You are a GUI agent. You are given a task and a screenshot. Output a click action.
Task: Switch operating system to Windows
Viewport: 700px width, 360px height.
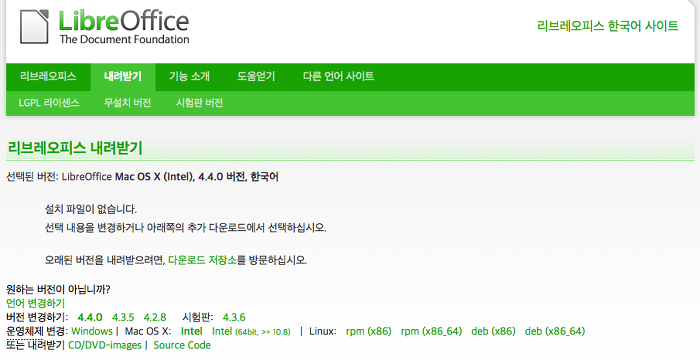pyautogui.click(x=92, y=331)
